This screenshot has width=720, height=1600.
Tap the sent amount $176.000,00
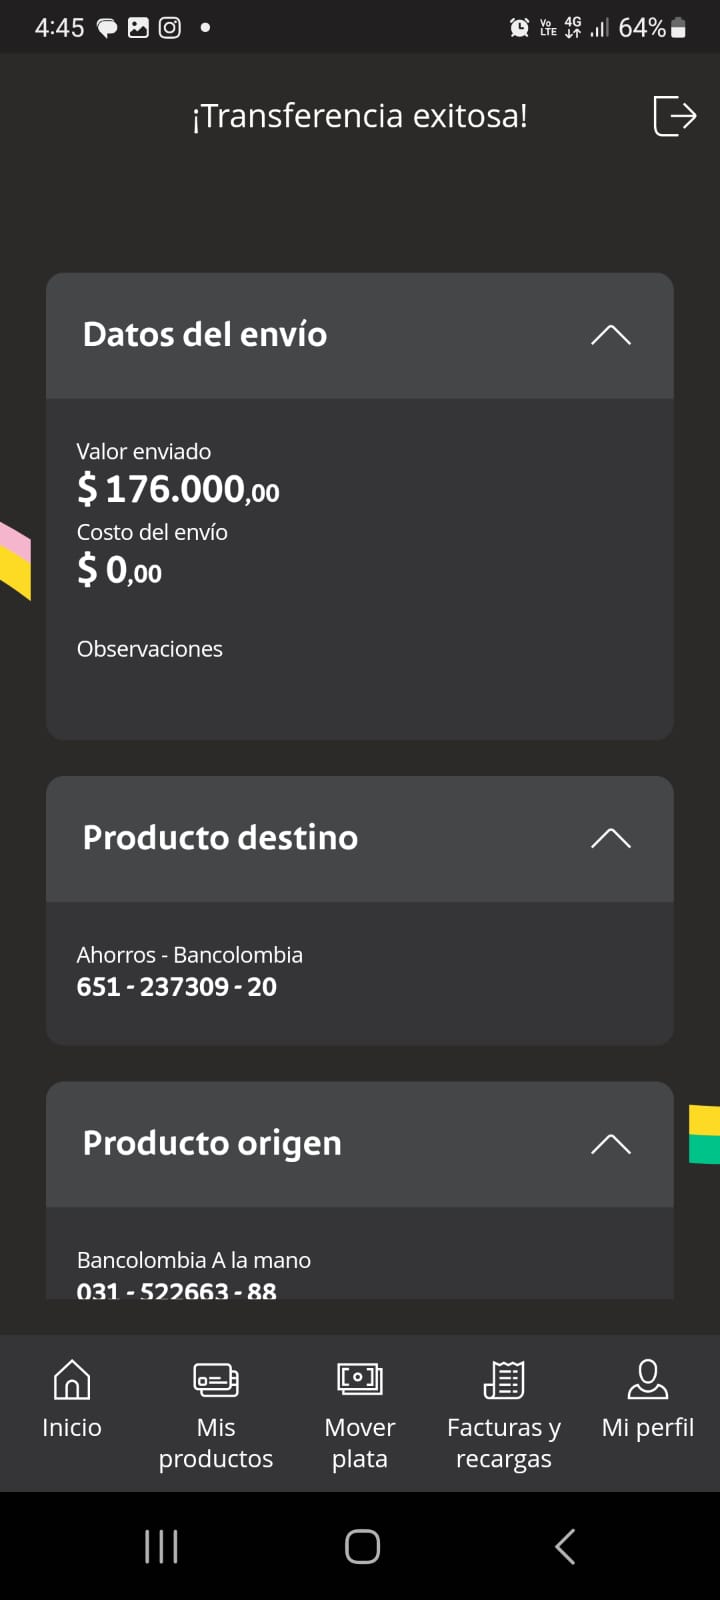[178, 489]
